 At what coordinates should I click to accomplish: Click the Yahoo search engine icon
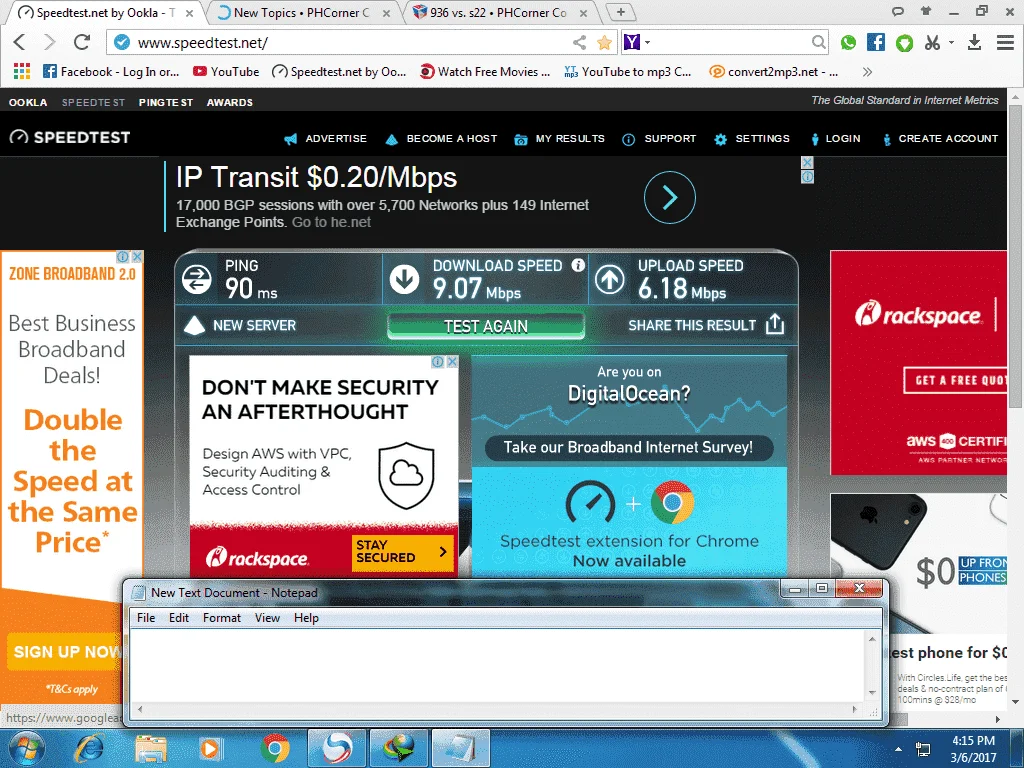[632, 42]
